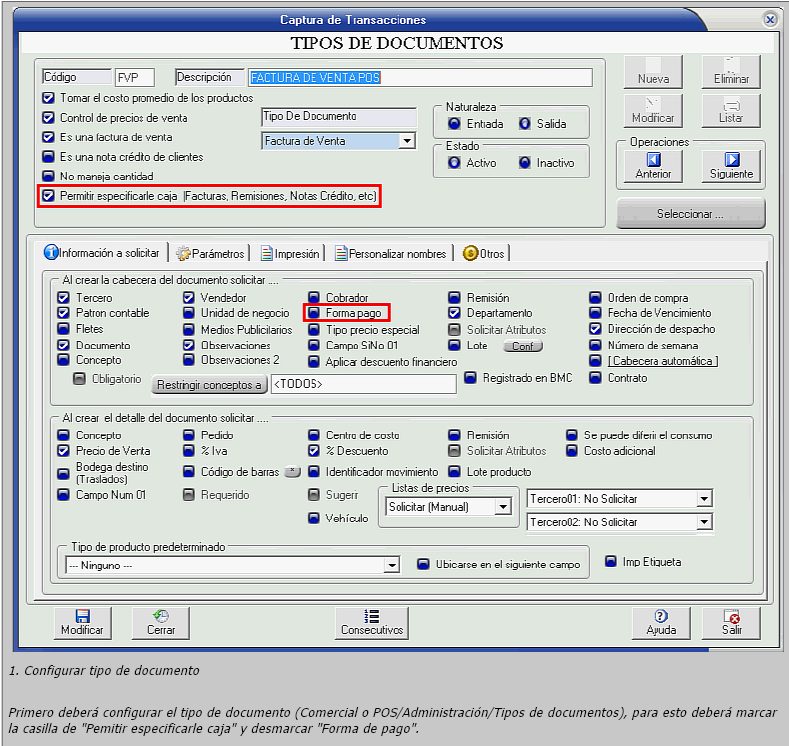Image resolution: width=789 pixels, height=746 pixels.
Task: Click the Listar printer button
Action: (x=731, y=110)
